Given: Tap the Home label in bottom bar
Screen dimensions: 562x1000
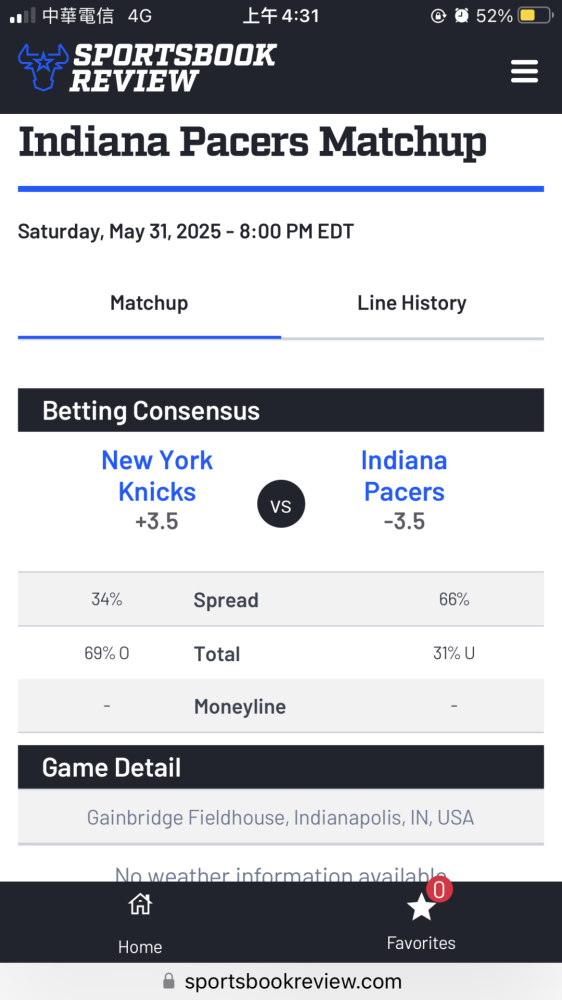Looking at the screenshot, I should point(140,947).
